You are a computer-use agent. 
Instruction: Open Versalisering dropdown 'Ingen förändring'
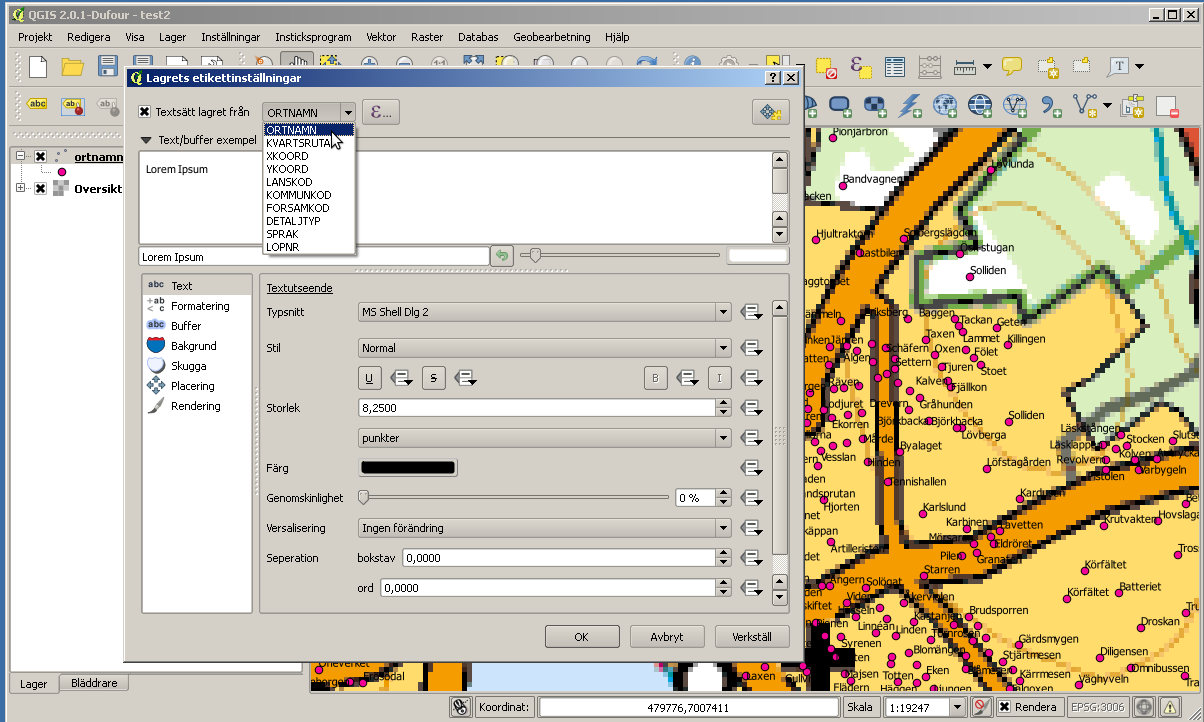click(545, 528)
